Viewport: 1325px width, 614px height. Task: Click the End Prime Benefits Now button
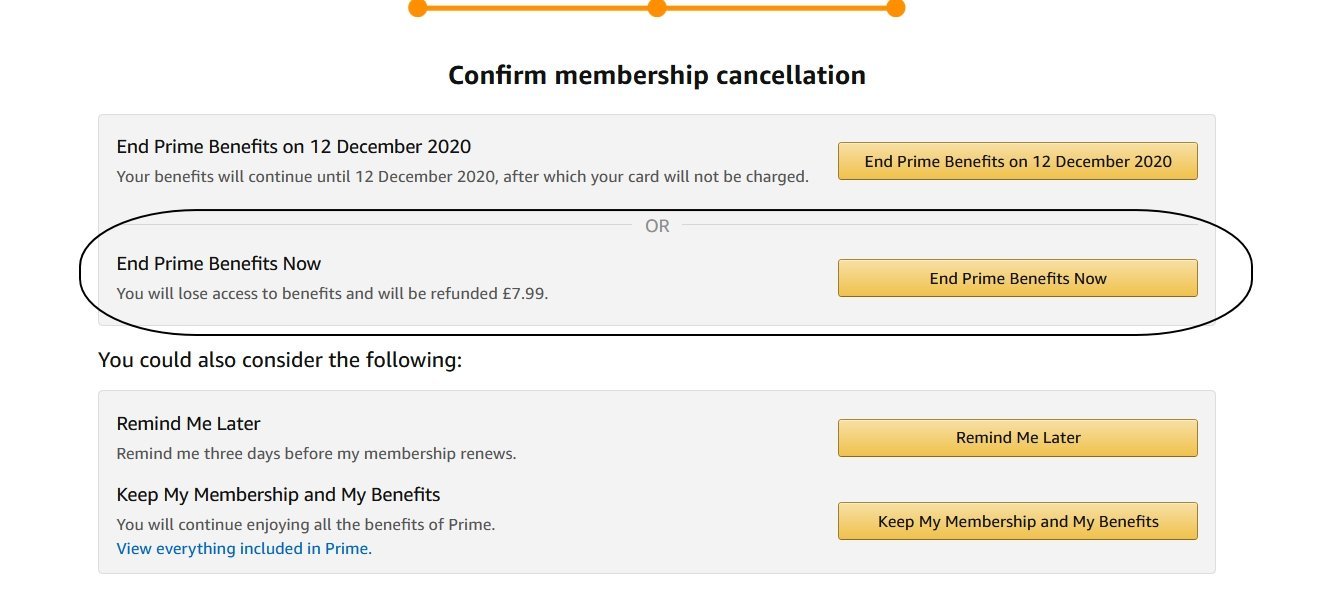(x=1017, y=279)
